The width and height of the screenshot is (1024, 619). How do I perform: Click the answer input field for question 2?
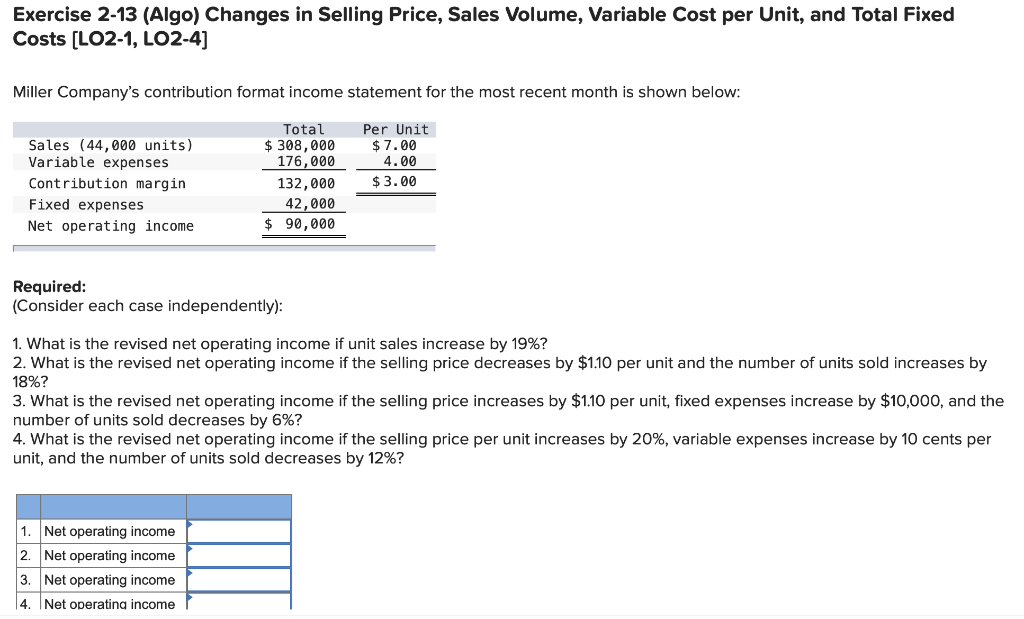(240, 555)
